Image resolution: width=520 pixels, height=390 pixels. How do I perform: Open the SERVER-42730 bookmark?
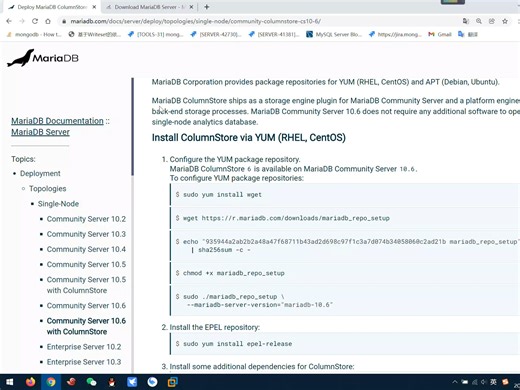216,34
